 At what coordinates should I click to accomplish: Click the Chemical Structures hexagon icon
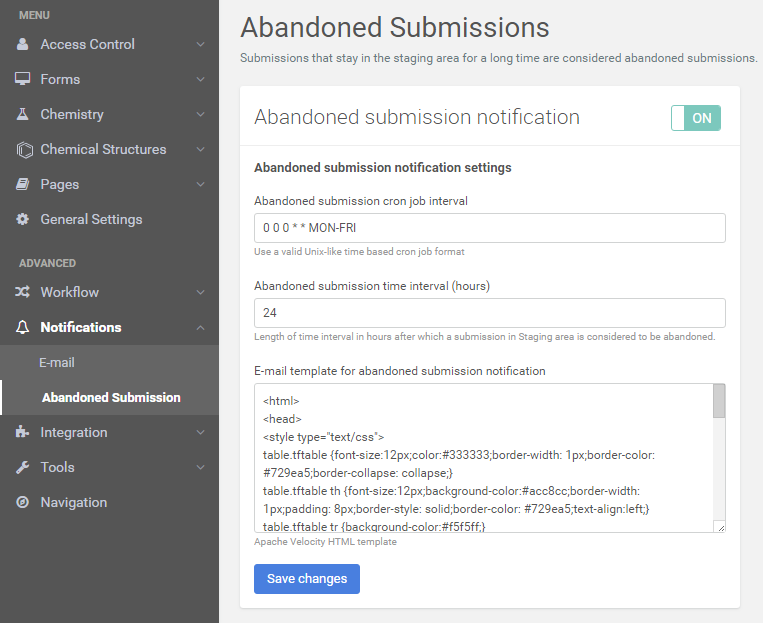[x=22, y=149]
